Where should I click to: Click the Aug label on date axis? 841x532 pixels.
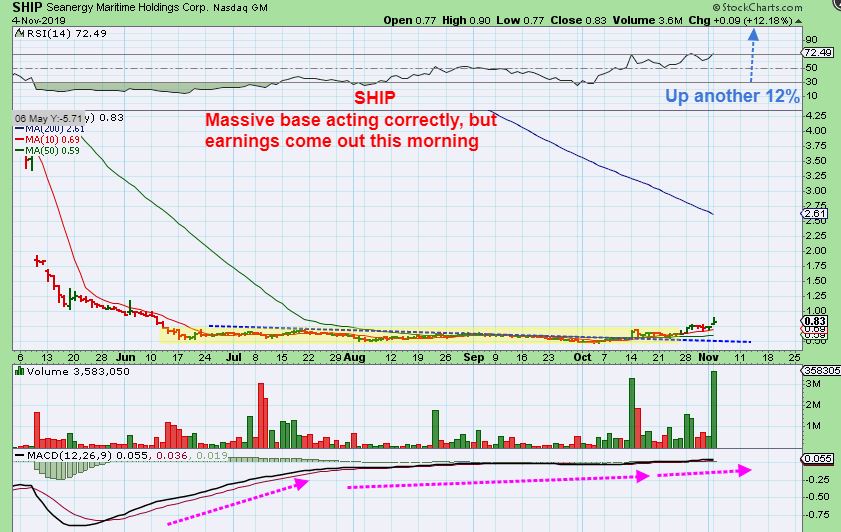coord(354,357)
